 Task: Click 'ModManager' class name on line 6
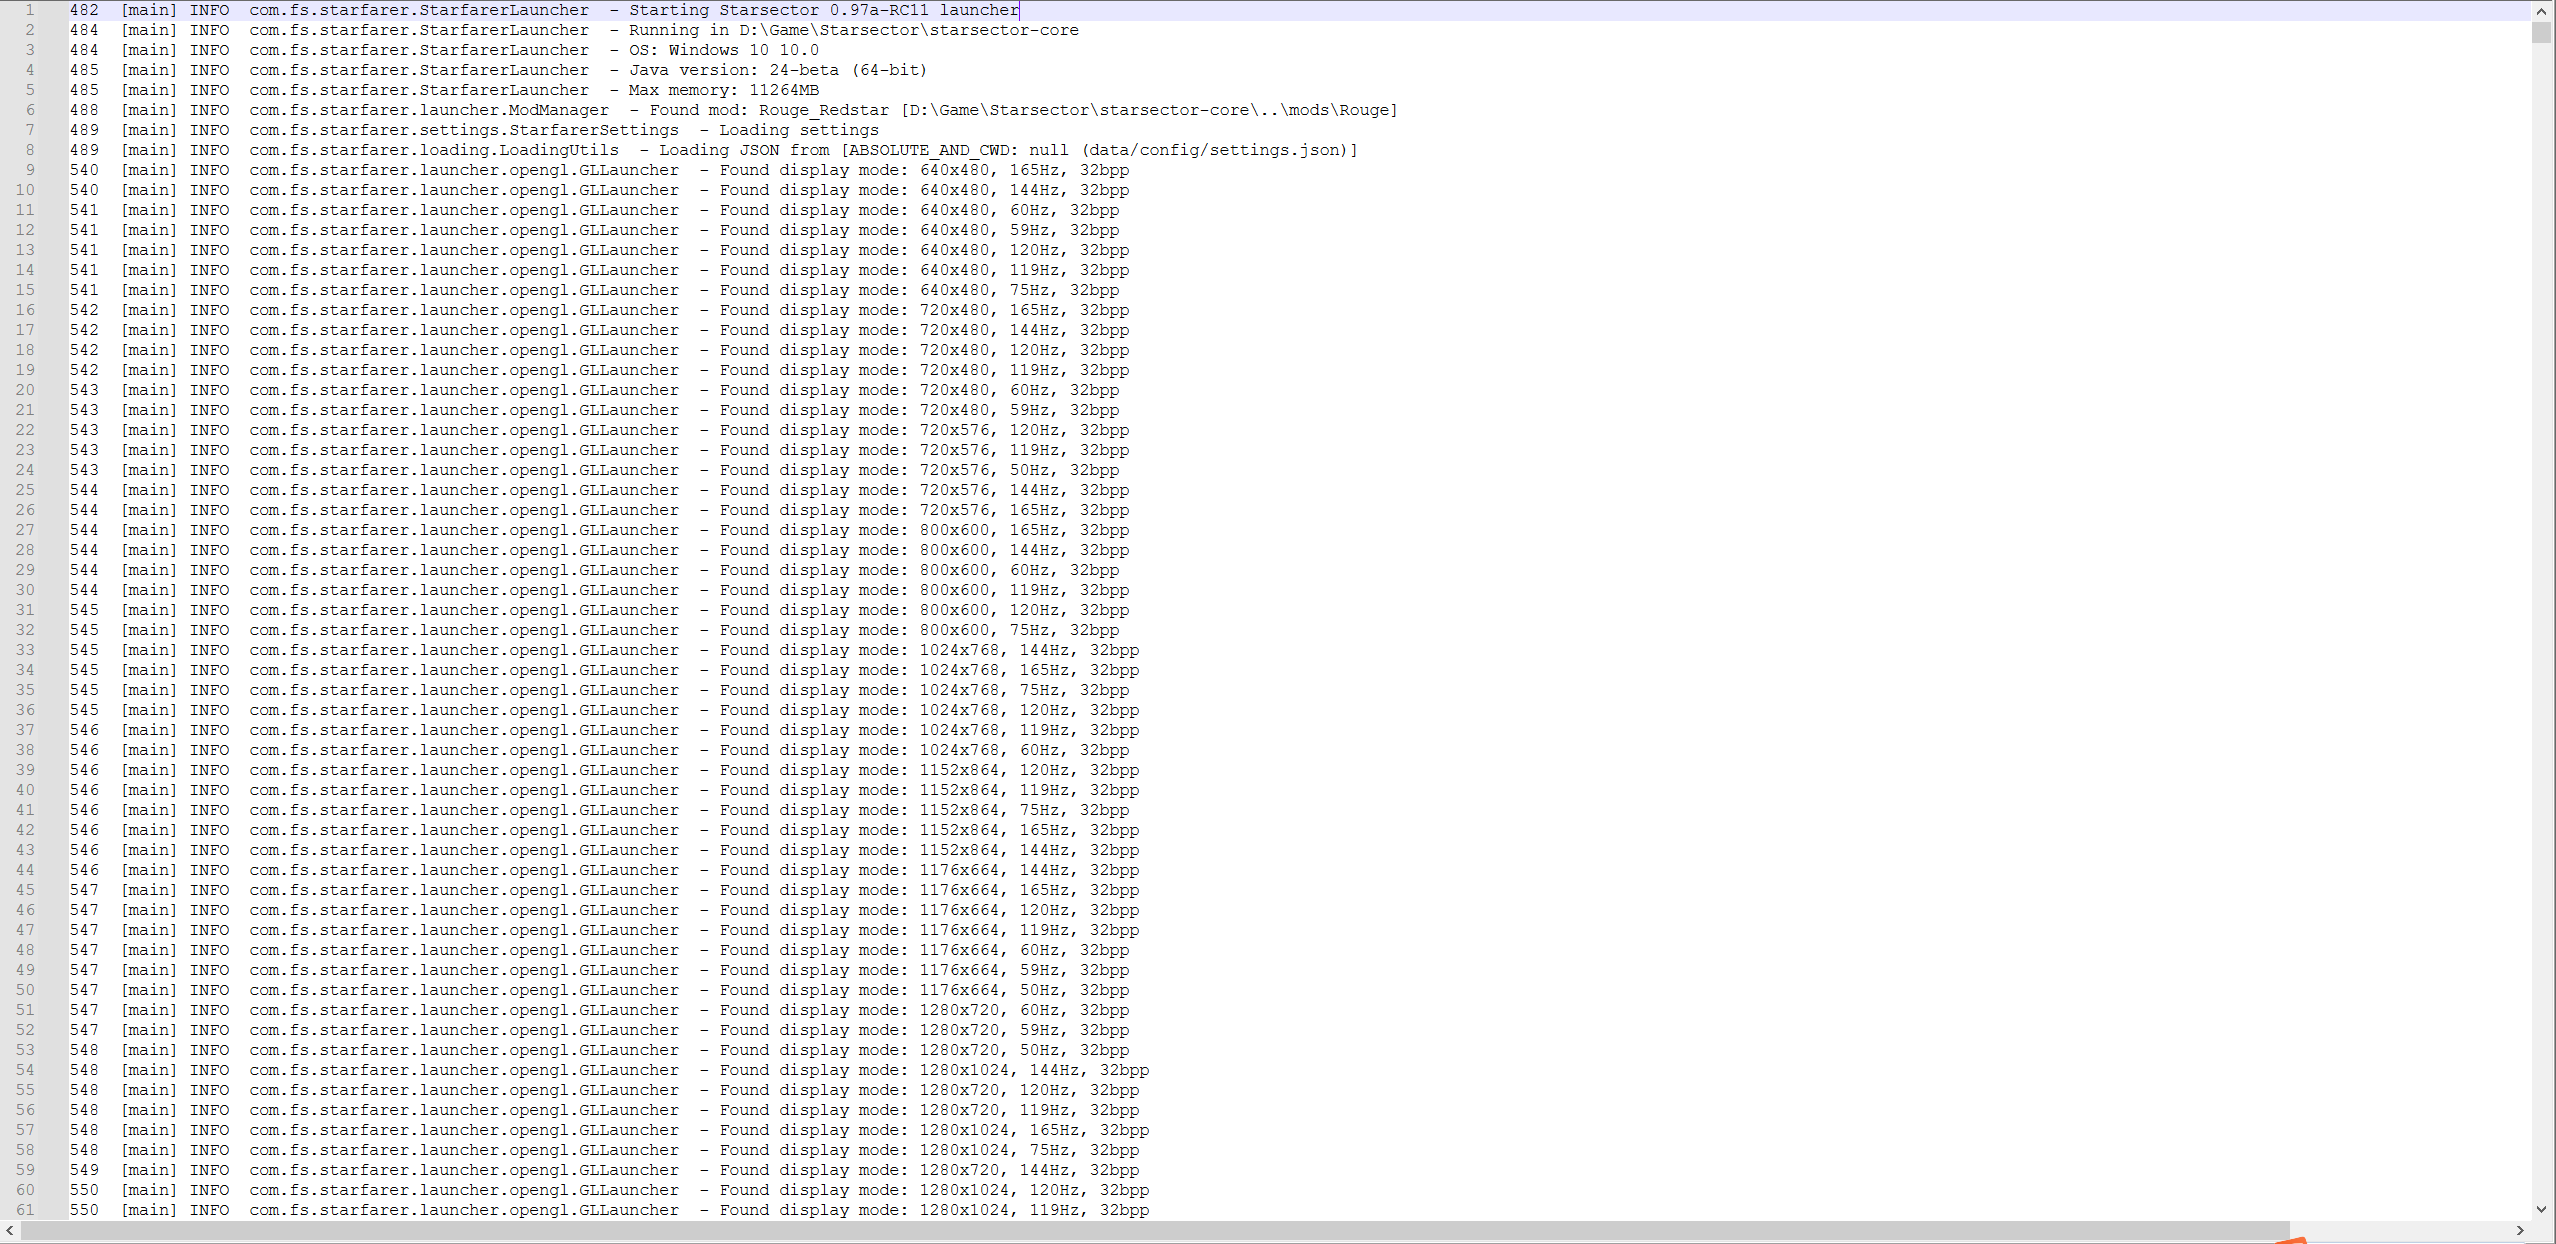pos(558,110)
